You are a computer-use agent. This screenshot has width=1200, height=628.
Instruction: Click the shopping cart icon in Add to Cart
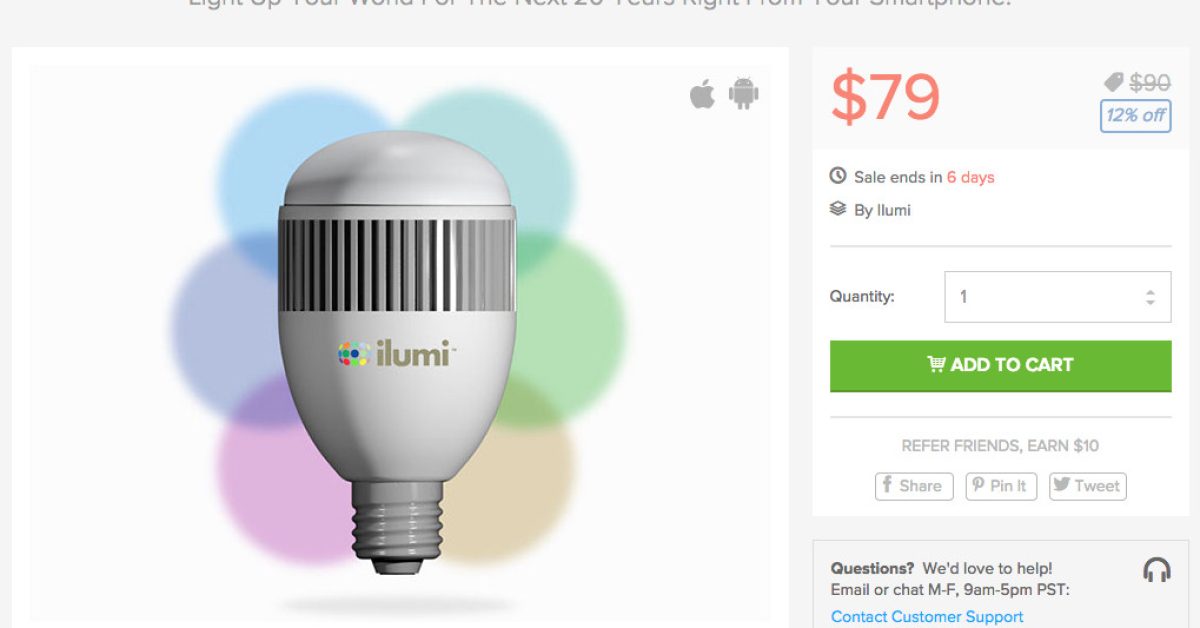[936, 365]
